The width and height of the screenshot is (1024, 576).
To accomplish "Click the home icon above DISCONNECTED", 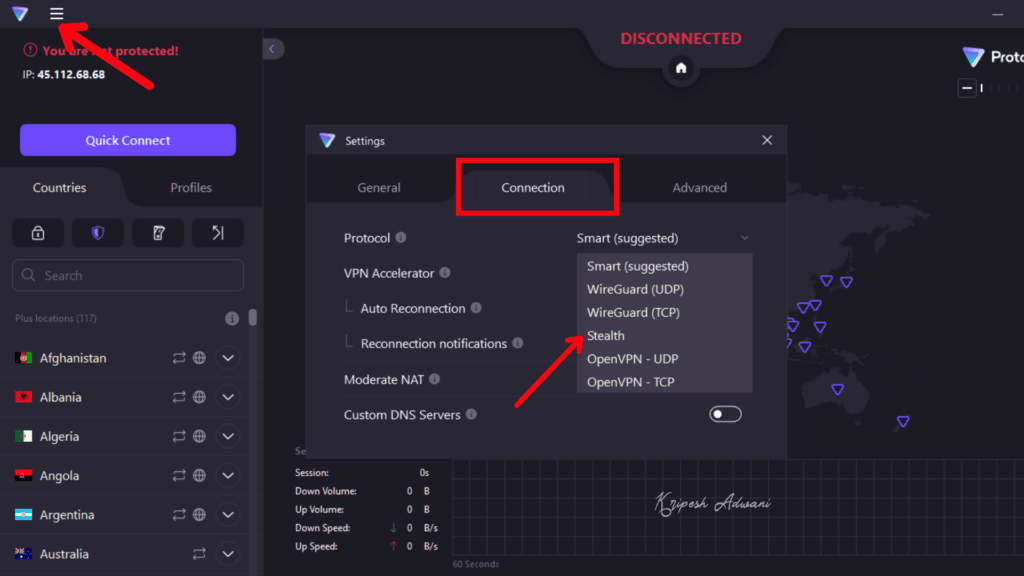I will click(680, 70).
